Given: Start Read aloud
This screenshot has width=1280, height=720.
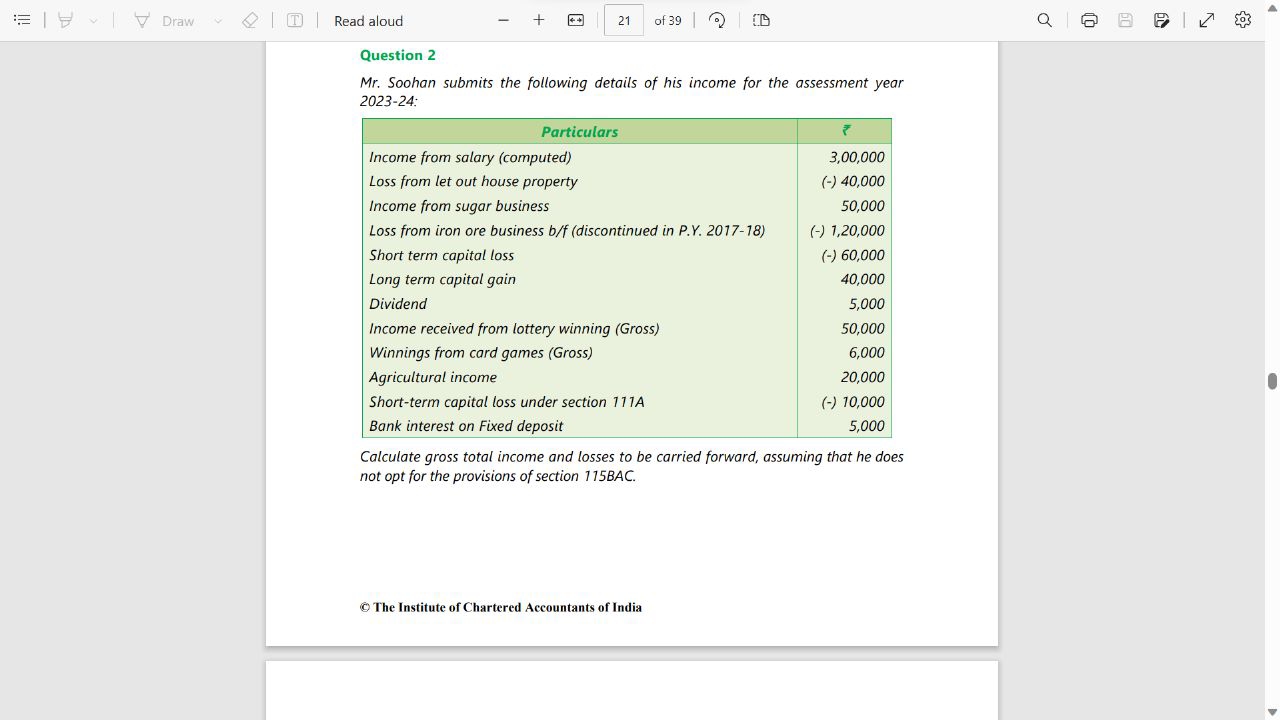Looking at the screenshot, I should (x=368, y=20).
